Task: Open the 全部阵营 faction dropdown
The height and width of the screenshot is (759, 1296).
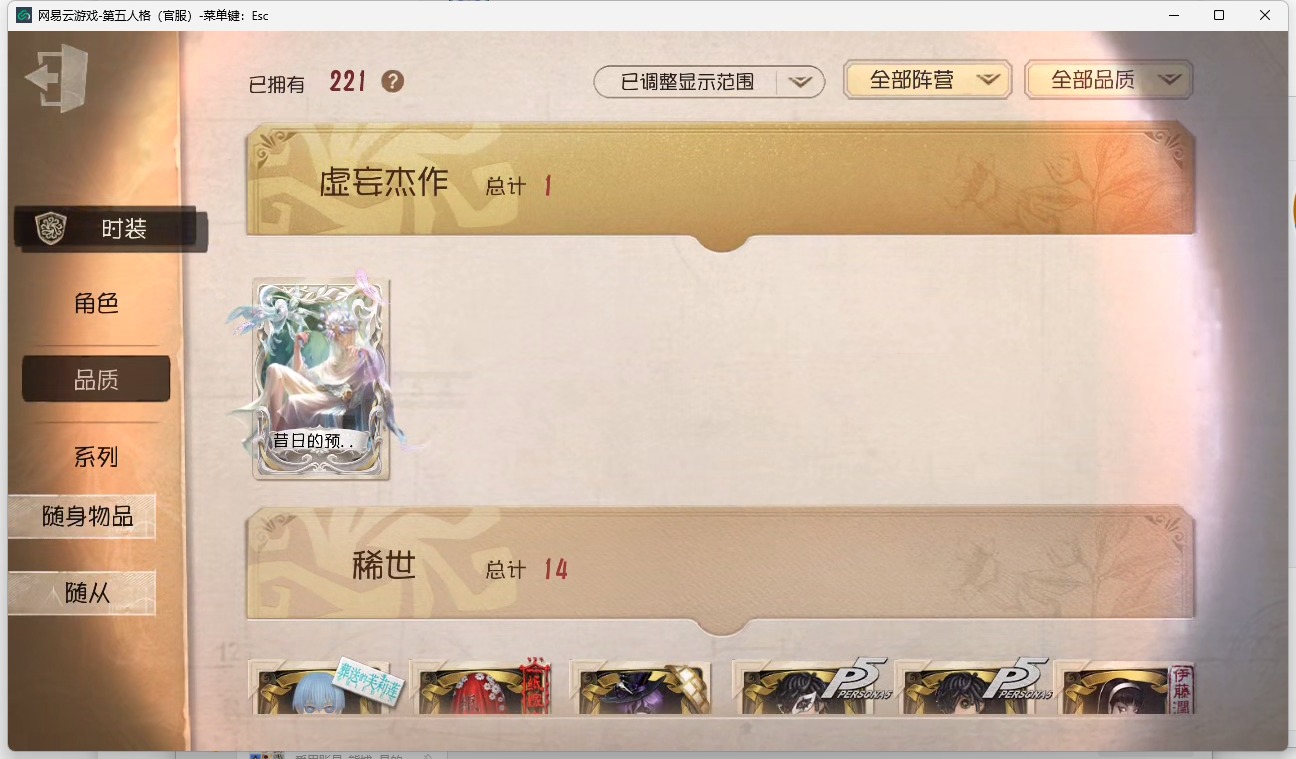Action: (x=928, y=80)
